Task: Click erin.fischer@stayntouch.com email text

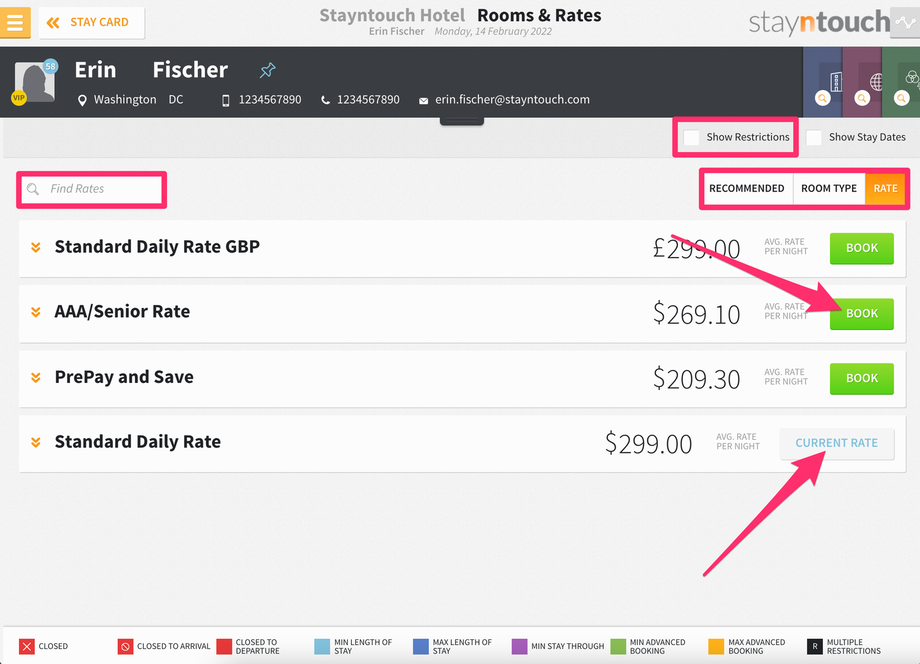Action: [x=512, y=100]
